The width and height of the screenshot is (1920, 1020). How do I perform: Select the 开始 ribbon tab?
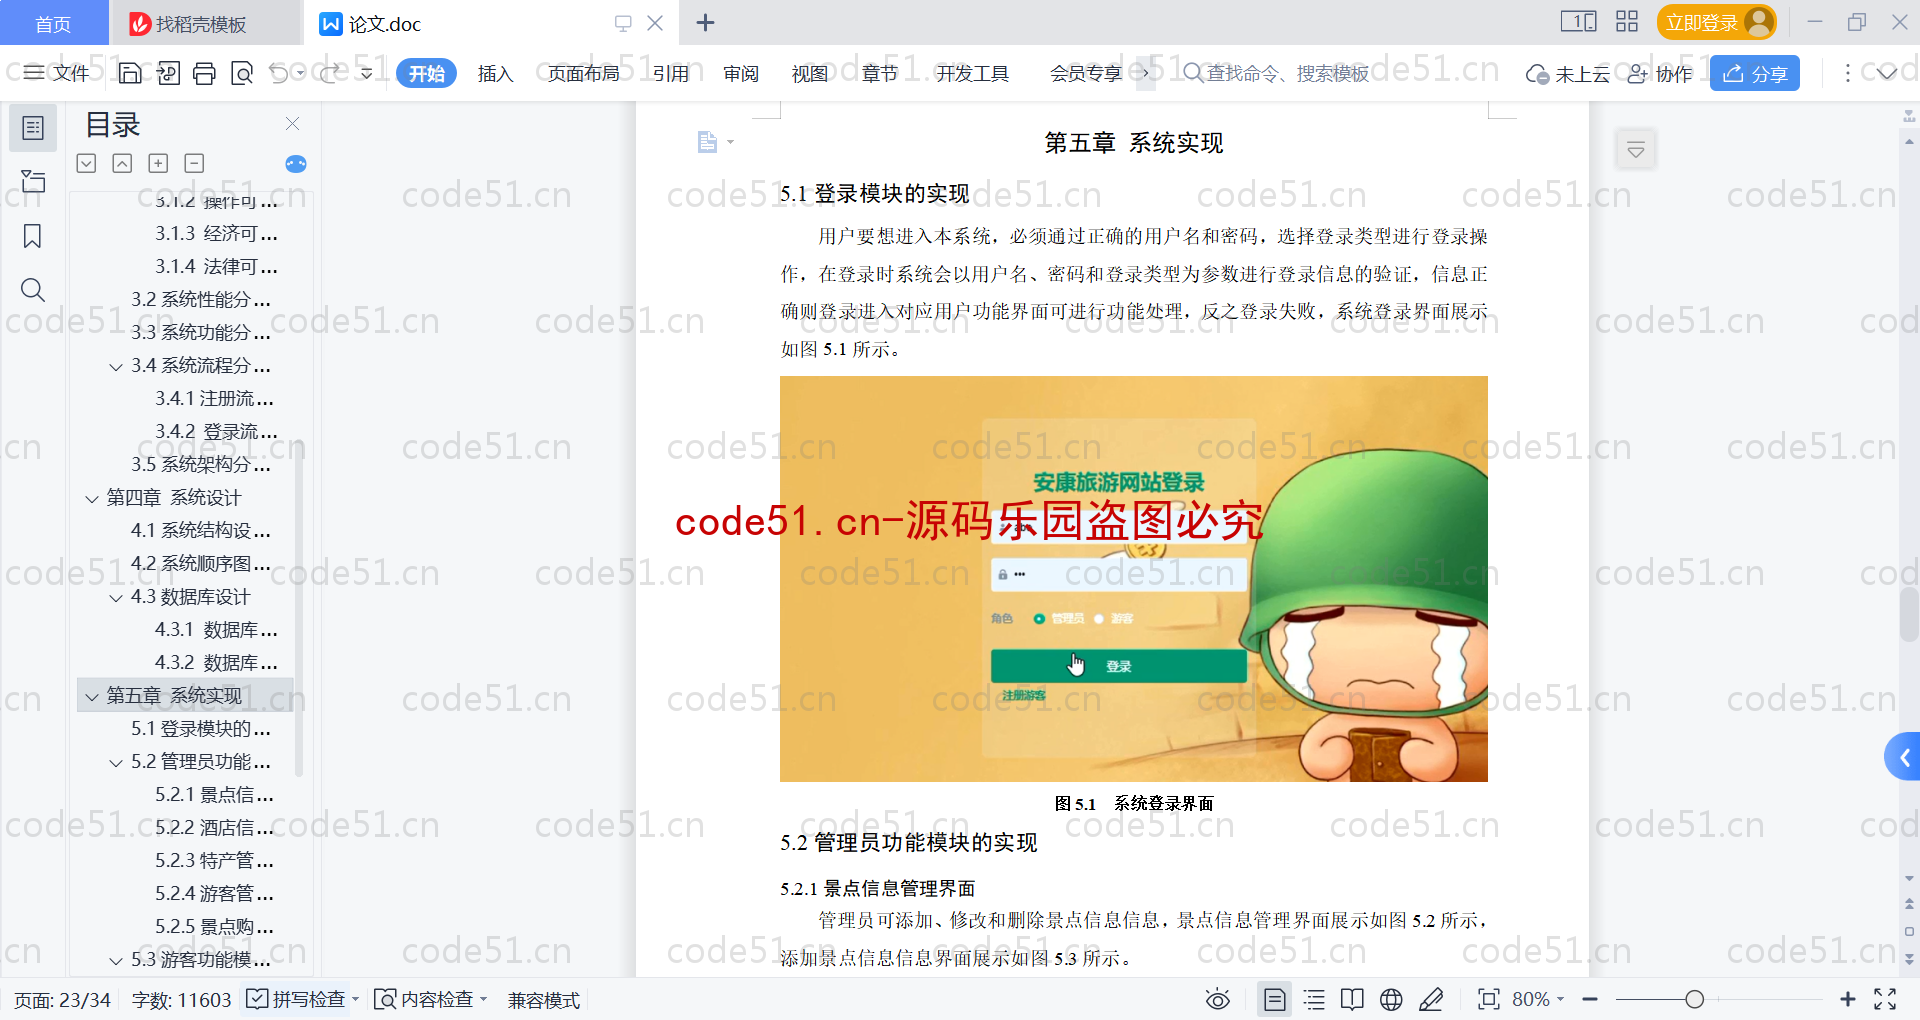pyautogui.click(x=427, y=73)
